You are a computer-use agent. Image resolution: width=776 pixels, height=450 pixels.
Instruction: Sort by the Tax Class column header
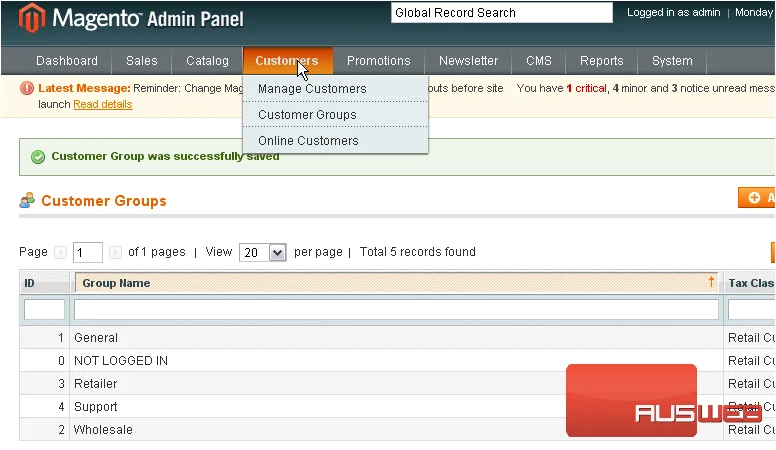751,283
